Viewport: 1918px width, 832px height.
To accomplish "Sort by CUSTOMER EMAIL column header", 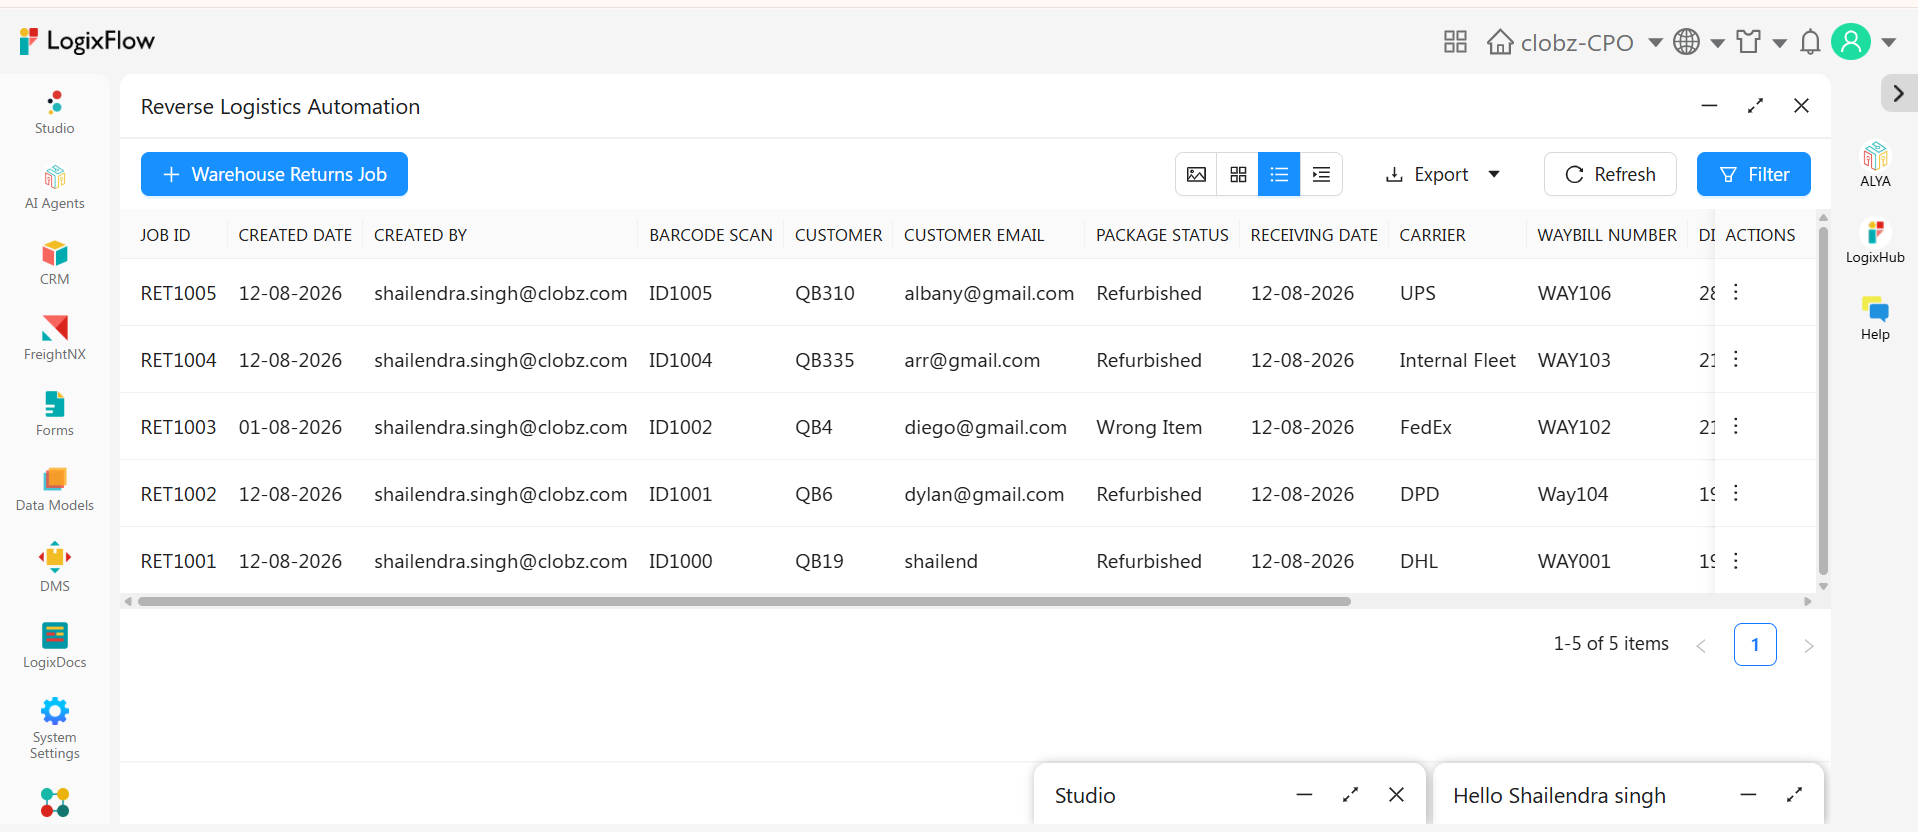I will pyautogui.click(x=974, y=235).
